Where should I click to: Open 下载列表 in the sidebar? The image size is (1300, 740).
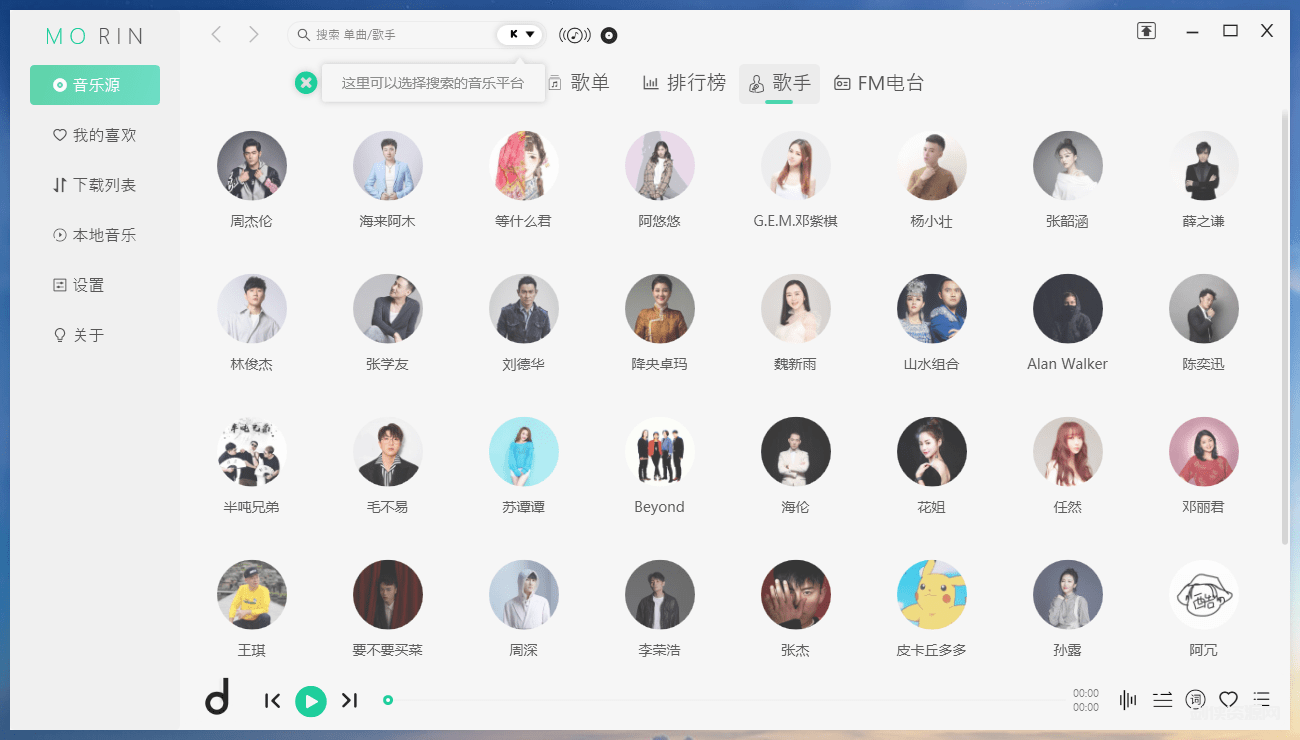[95, 185]
